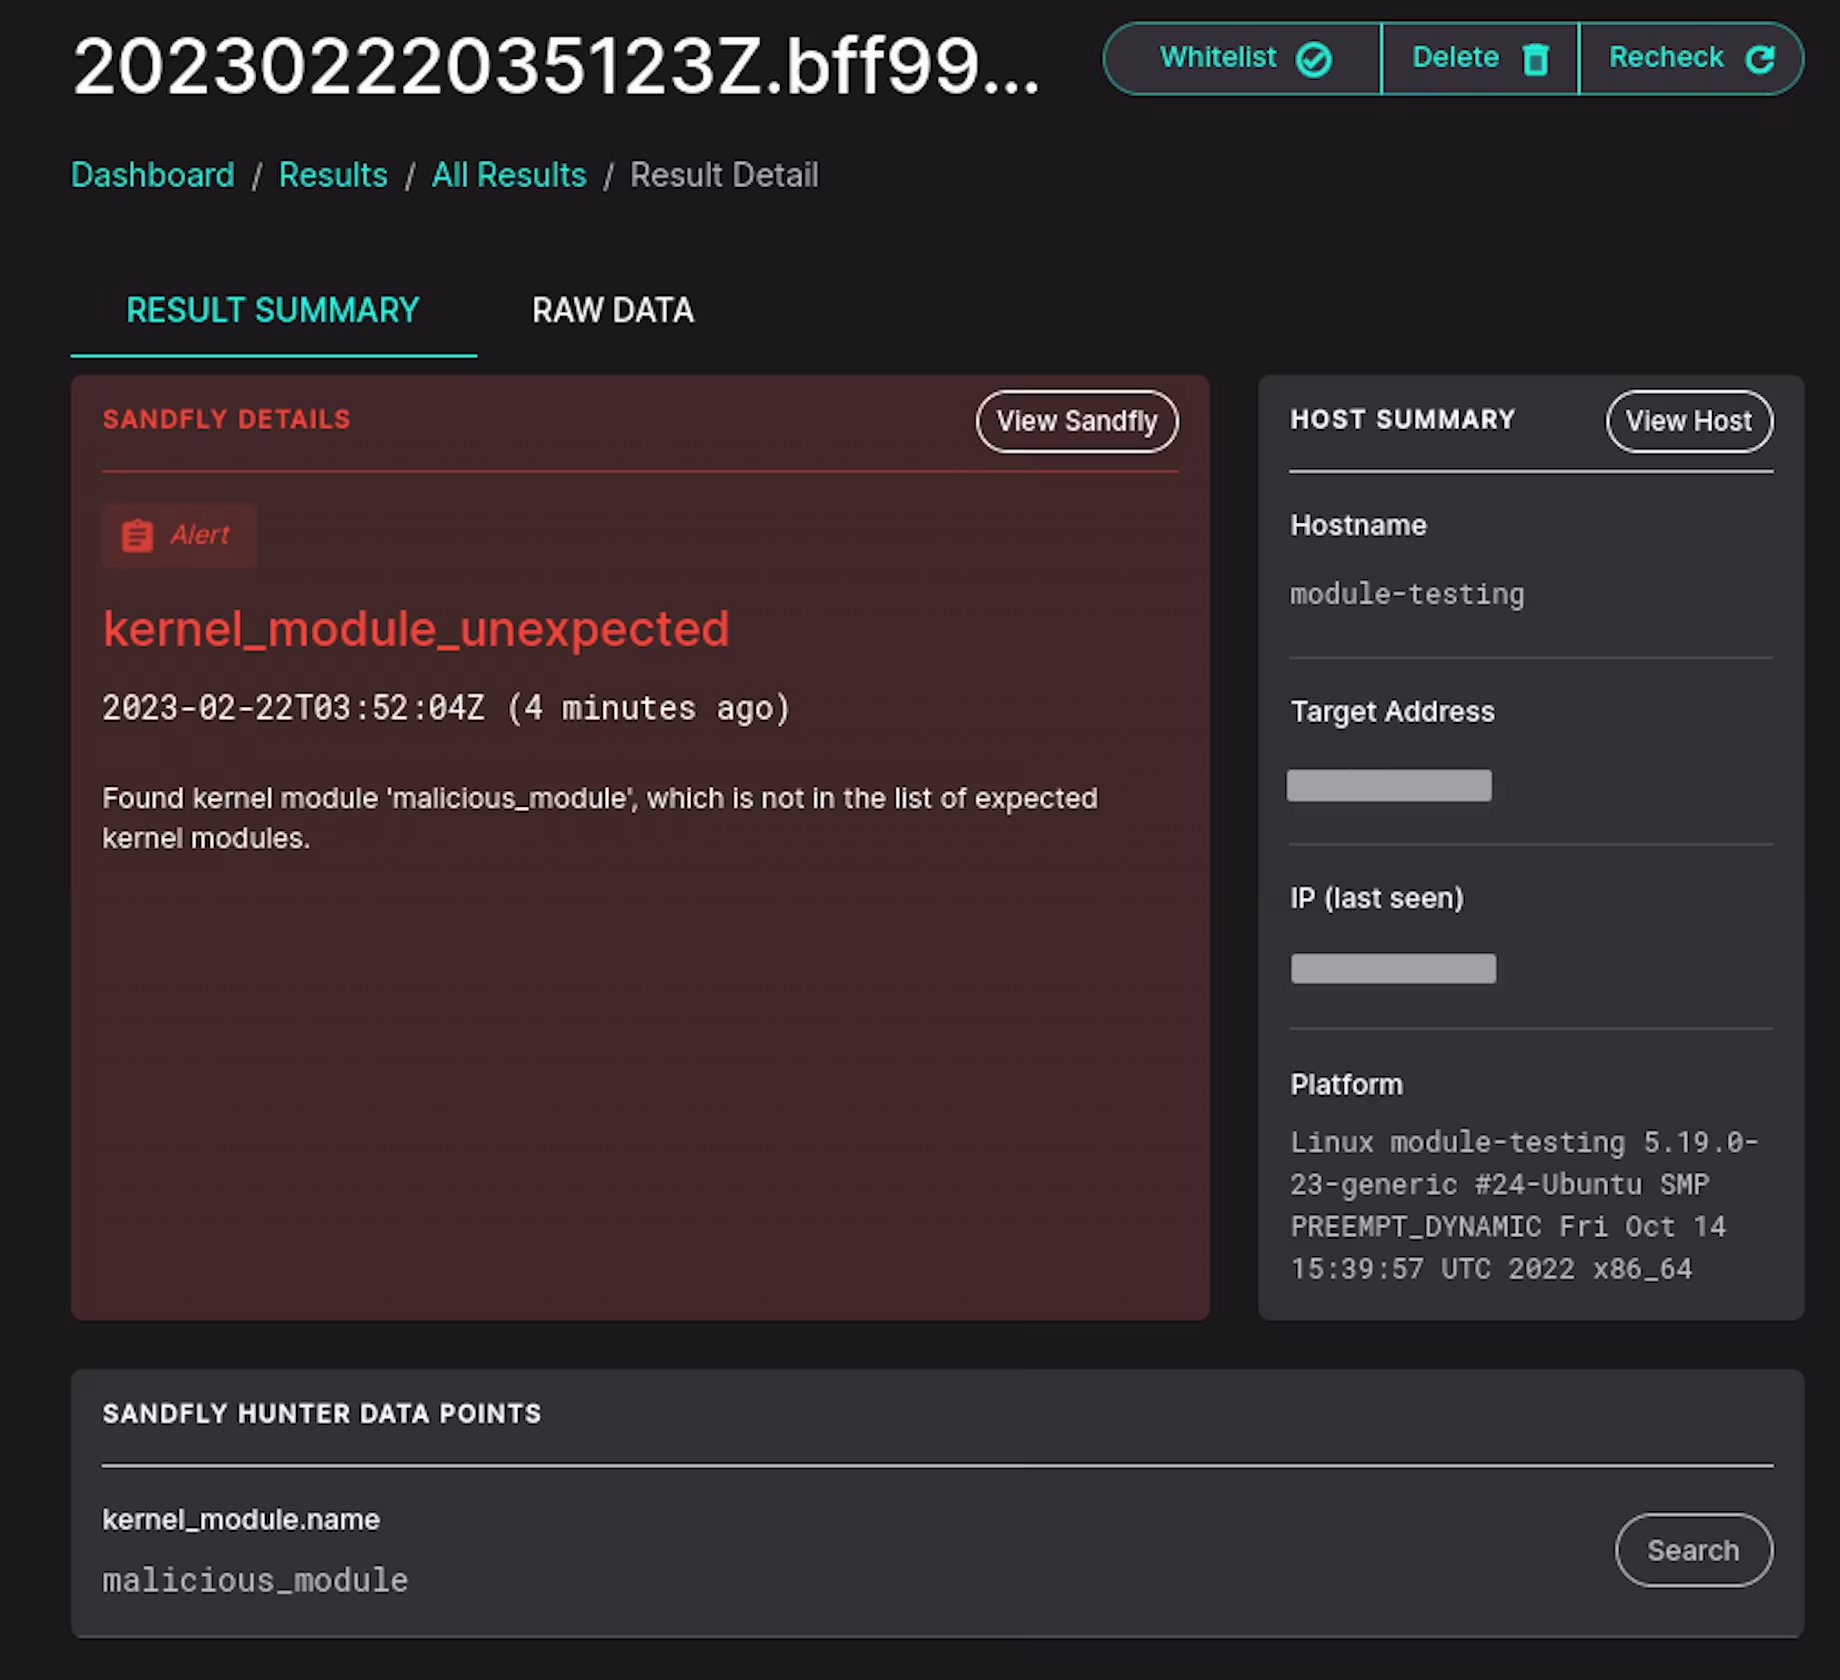
Task: Click the Delete trash can icon
Action: point(1535,60)
